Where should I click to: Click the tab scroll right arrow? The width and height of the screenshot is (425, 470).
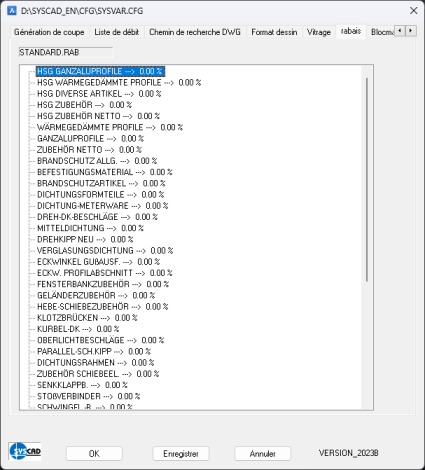pyautogui.click(x=411, y=31)
